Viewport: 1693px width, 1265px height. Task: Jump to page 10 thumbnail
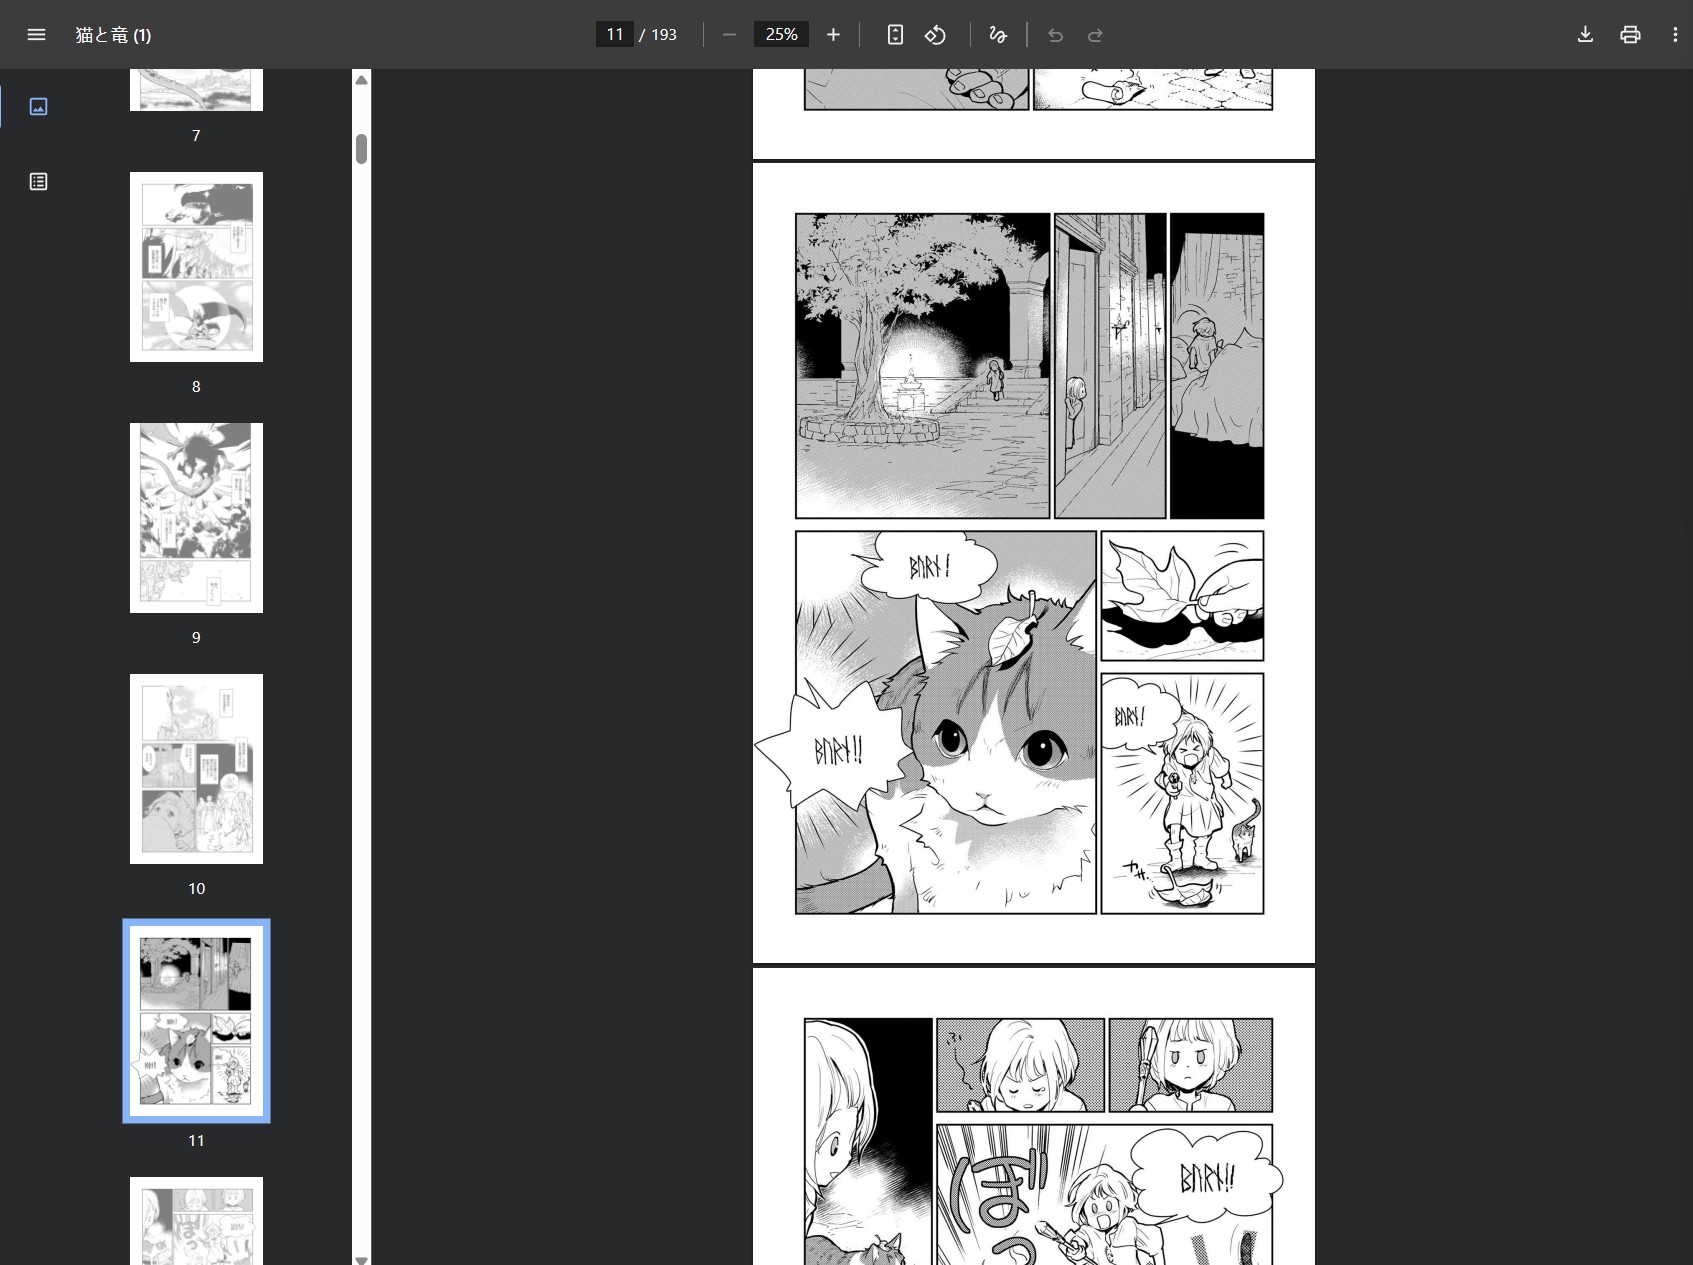tap(196, 769)
